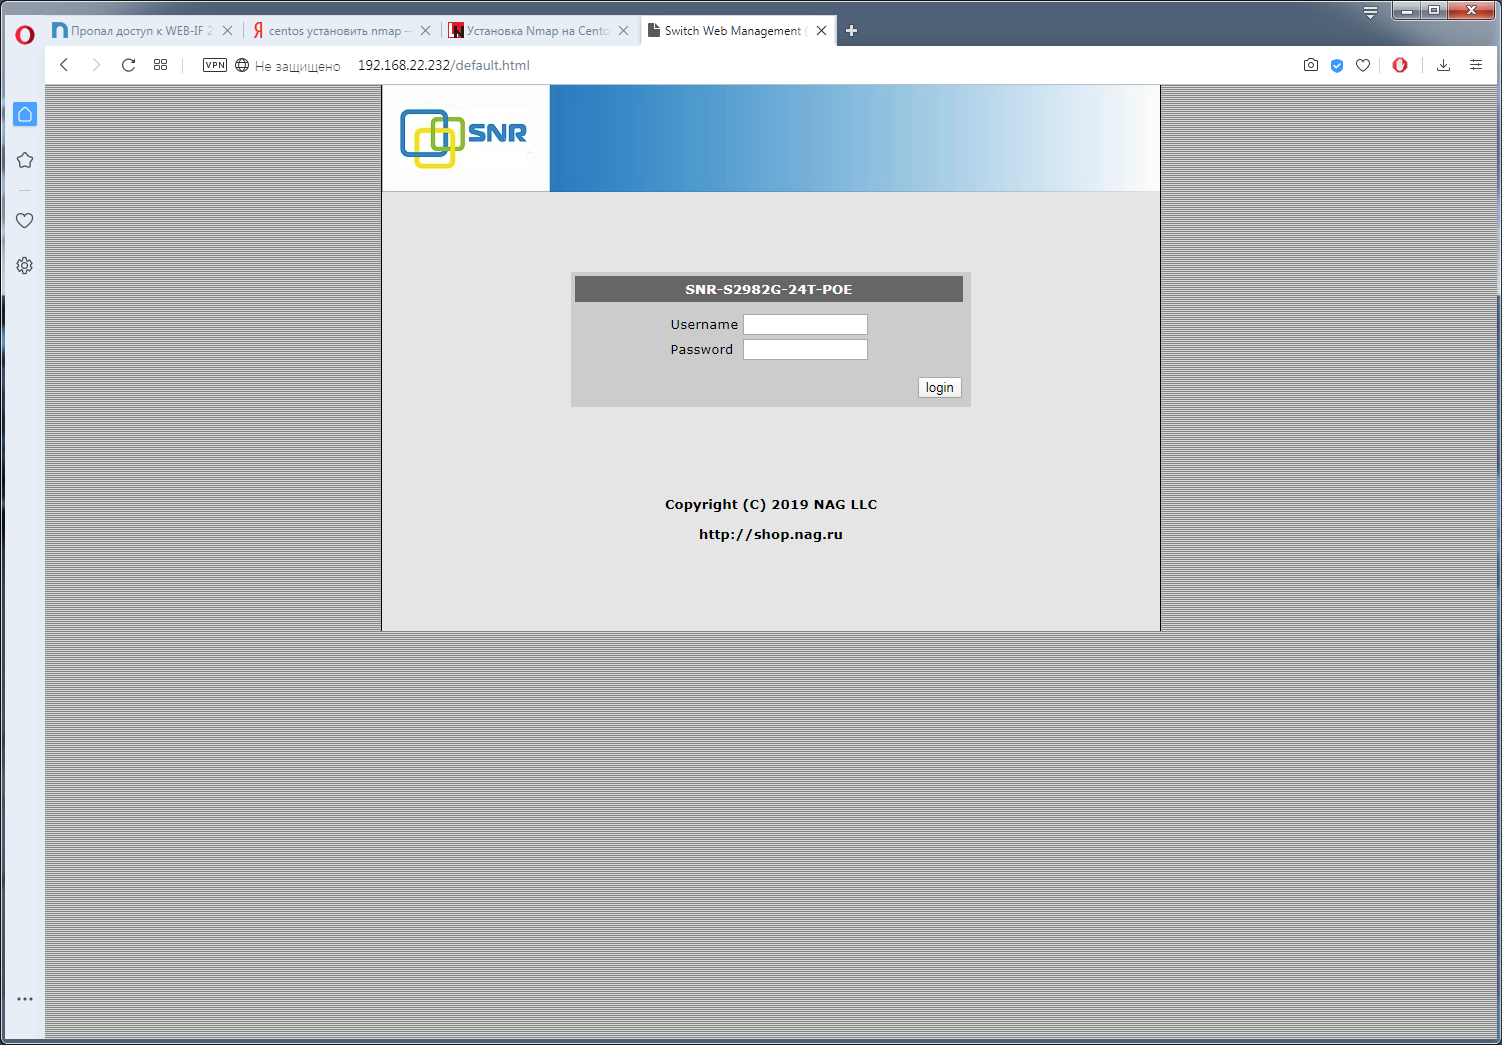Minimize the Opera window
Image resolution: width=1502 pixels, height=1045 pixels.
pos(1406,10)
